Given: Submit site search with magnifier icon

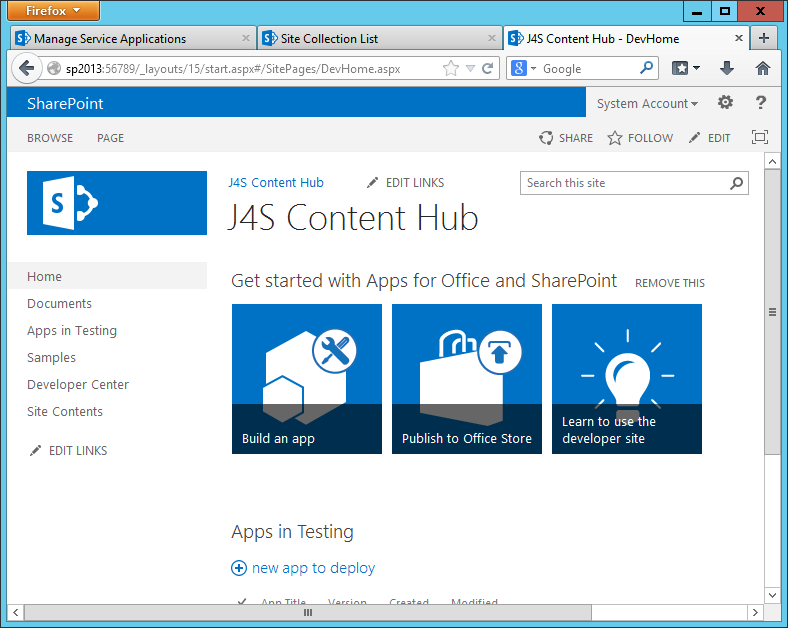Looking at the screenshot, I should (737, 183).
